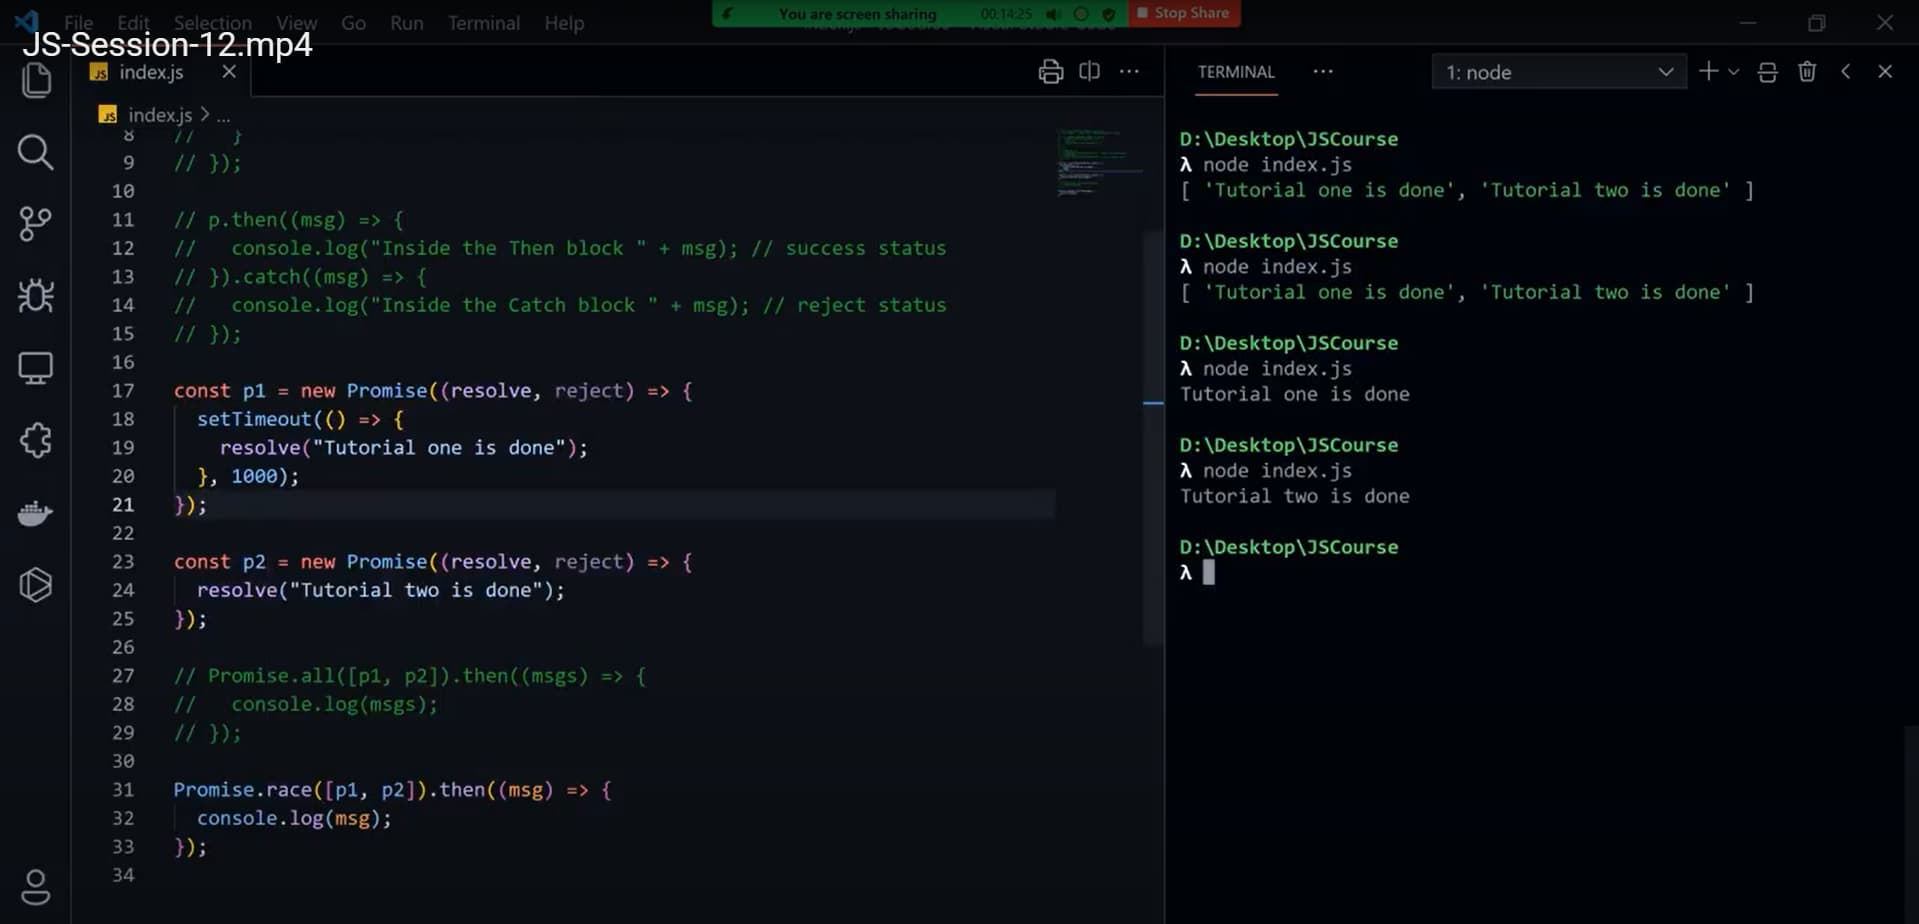Select the index.js editor tab
The width and height of the screenshot is (1919, 924).
pyautogui.click(x=151, y=72)
